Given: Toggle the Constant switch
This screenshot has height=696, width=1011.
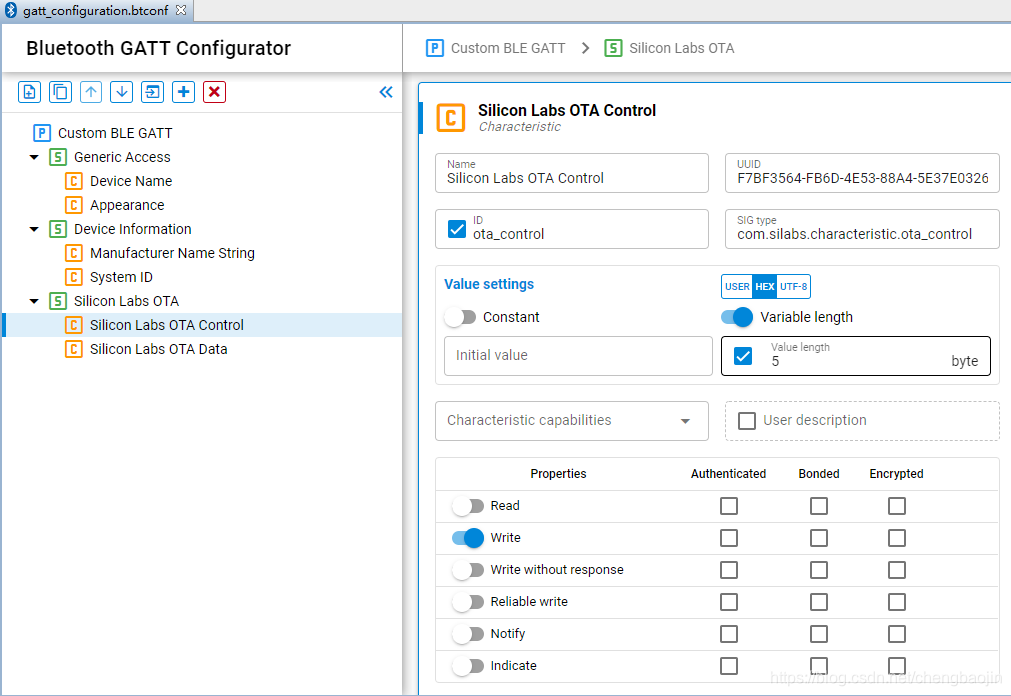Looking at the screenshot, I should point(460,317).
